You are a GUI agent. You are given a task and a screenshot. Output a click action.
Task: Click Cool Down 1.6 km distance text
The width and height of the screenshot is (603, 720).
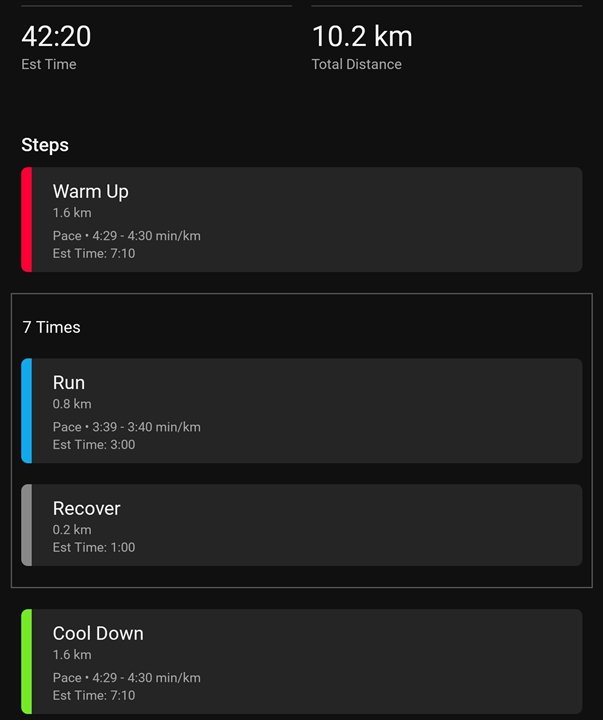click(x=72, y=655)
